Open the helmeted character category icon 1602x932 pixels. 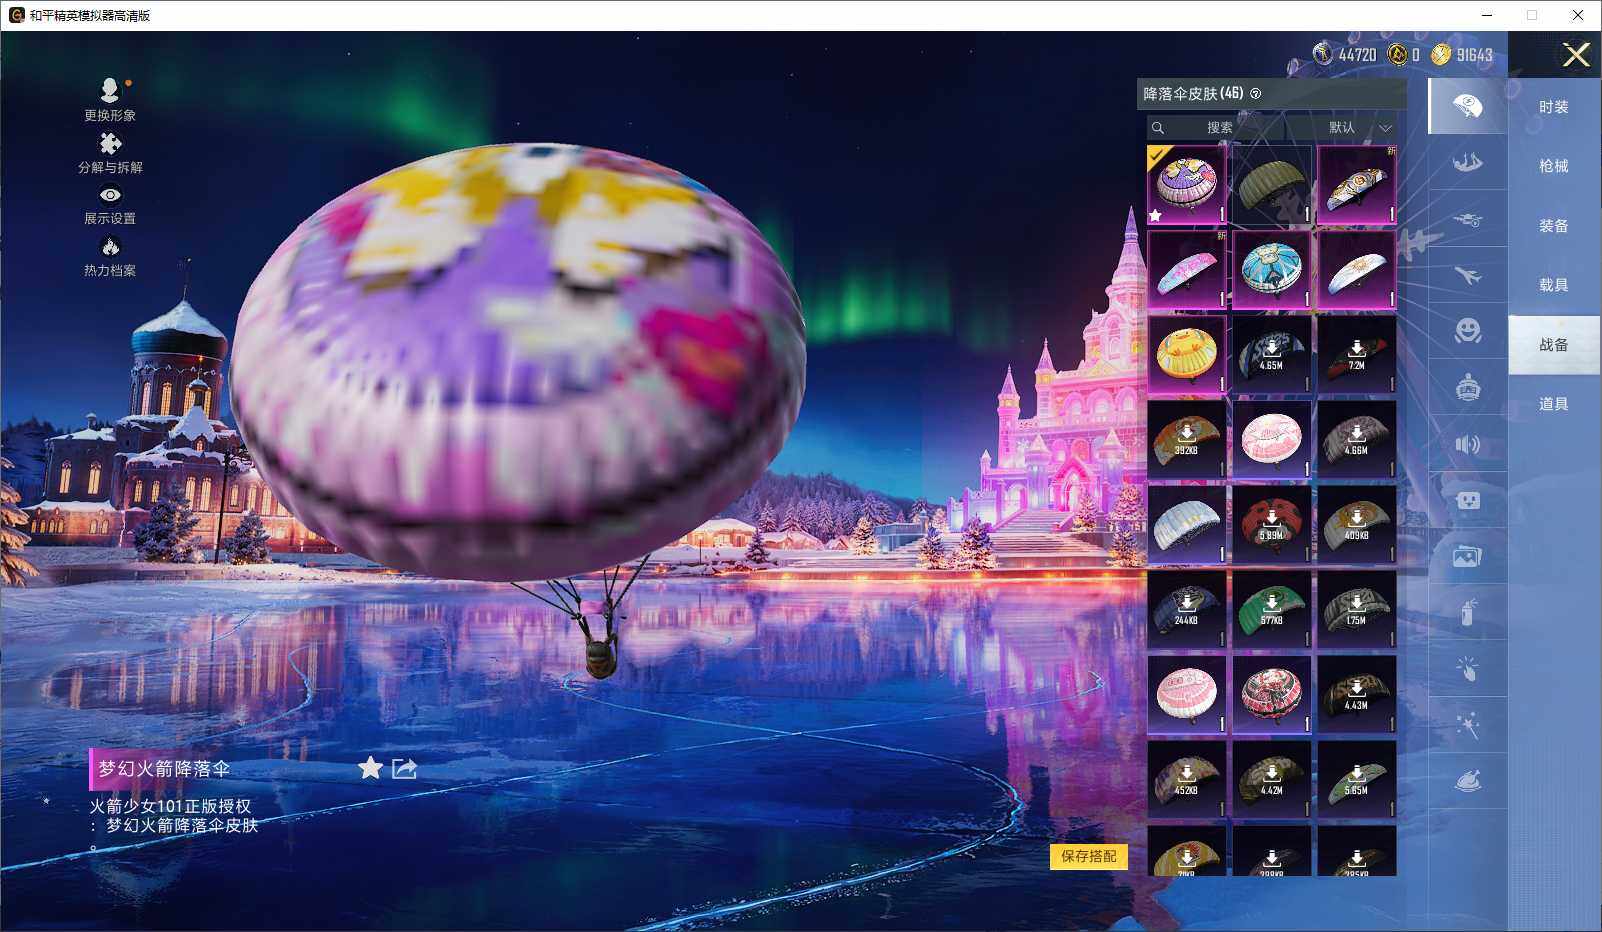coord(1467,387)
